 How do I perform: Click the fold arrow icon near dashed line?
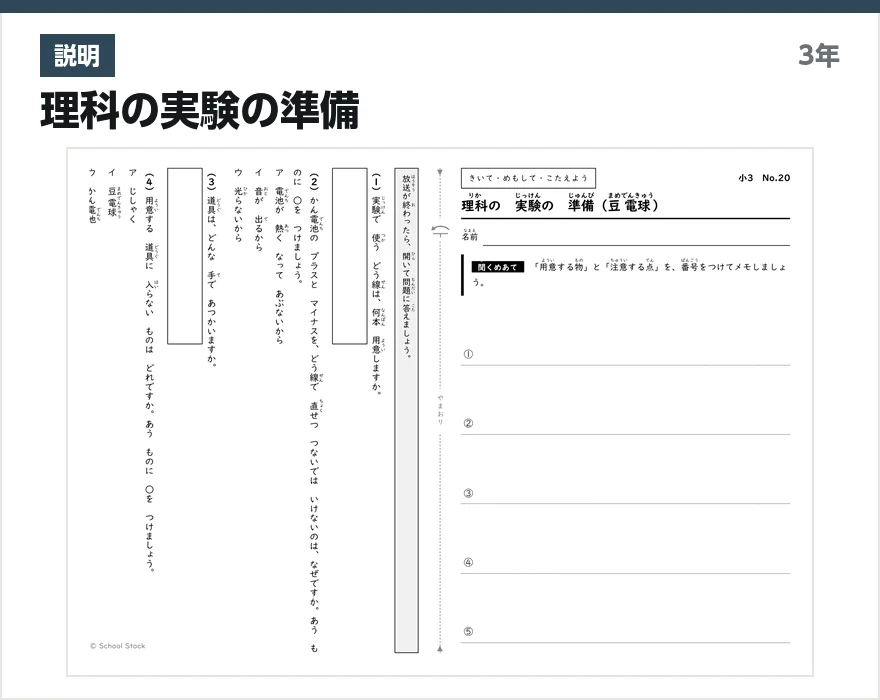(441, 231)
